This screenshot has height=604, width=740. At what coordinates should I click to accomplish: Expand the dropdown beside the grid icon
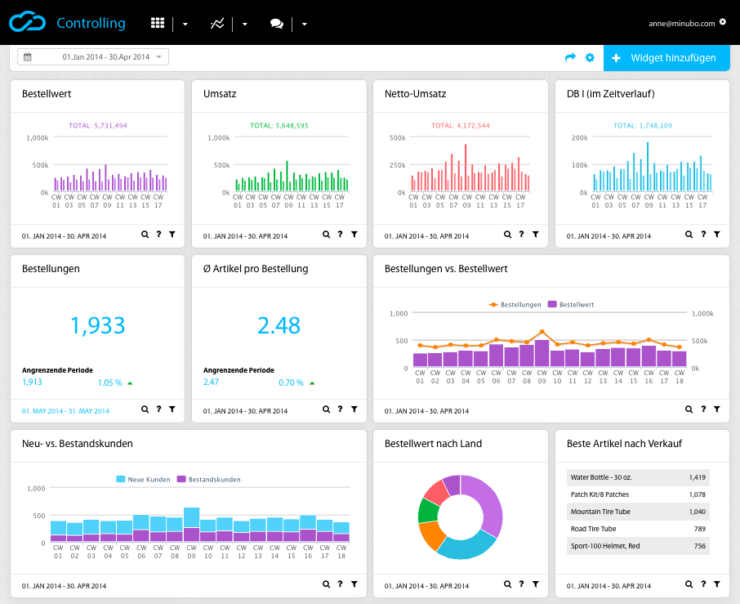pyautogui.click(x=185, y=24)
